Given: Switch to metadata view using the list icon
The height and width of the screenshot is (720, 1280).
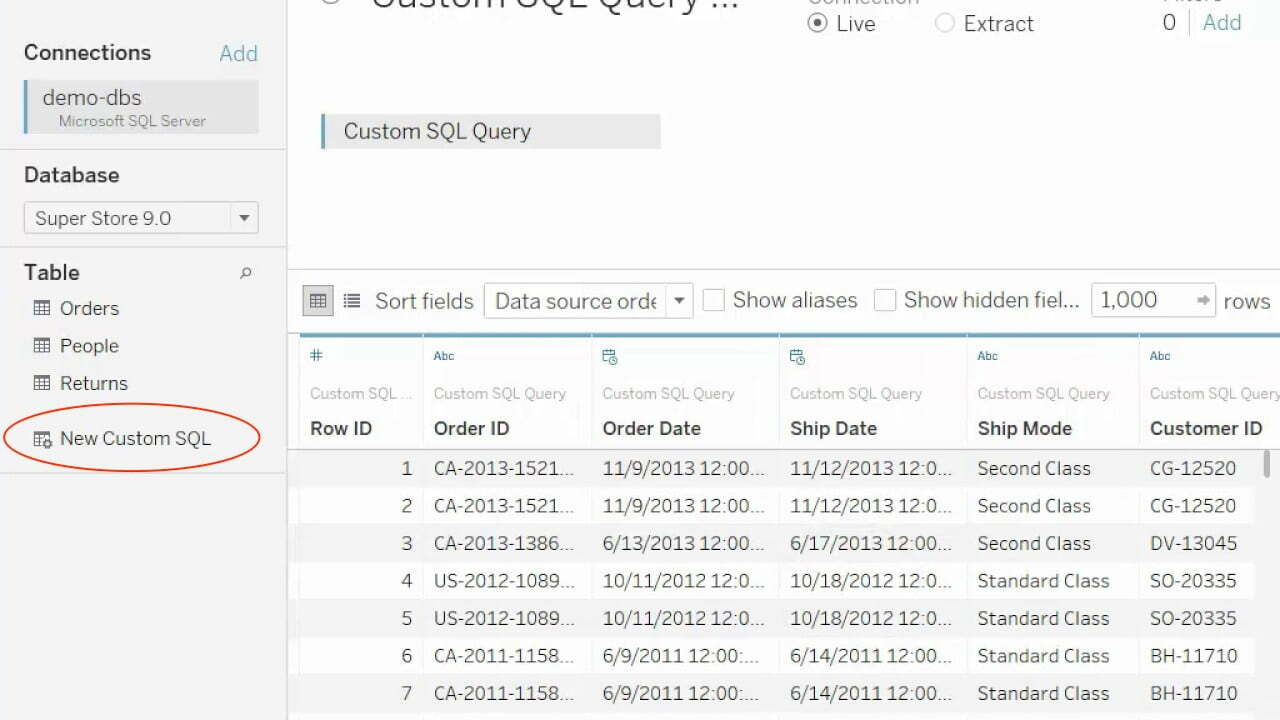Looking at the screenshot, I should (x=351, y=300).
